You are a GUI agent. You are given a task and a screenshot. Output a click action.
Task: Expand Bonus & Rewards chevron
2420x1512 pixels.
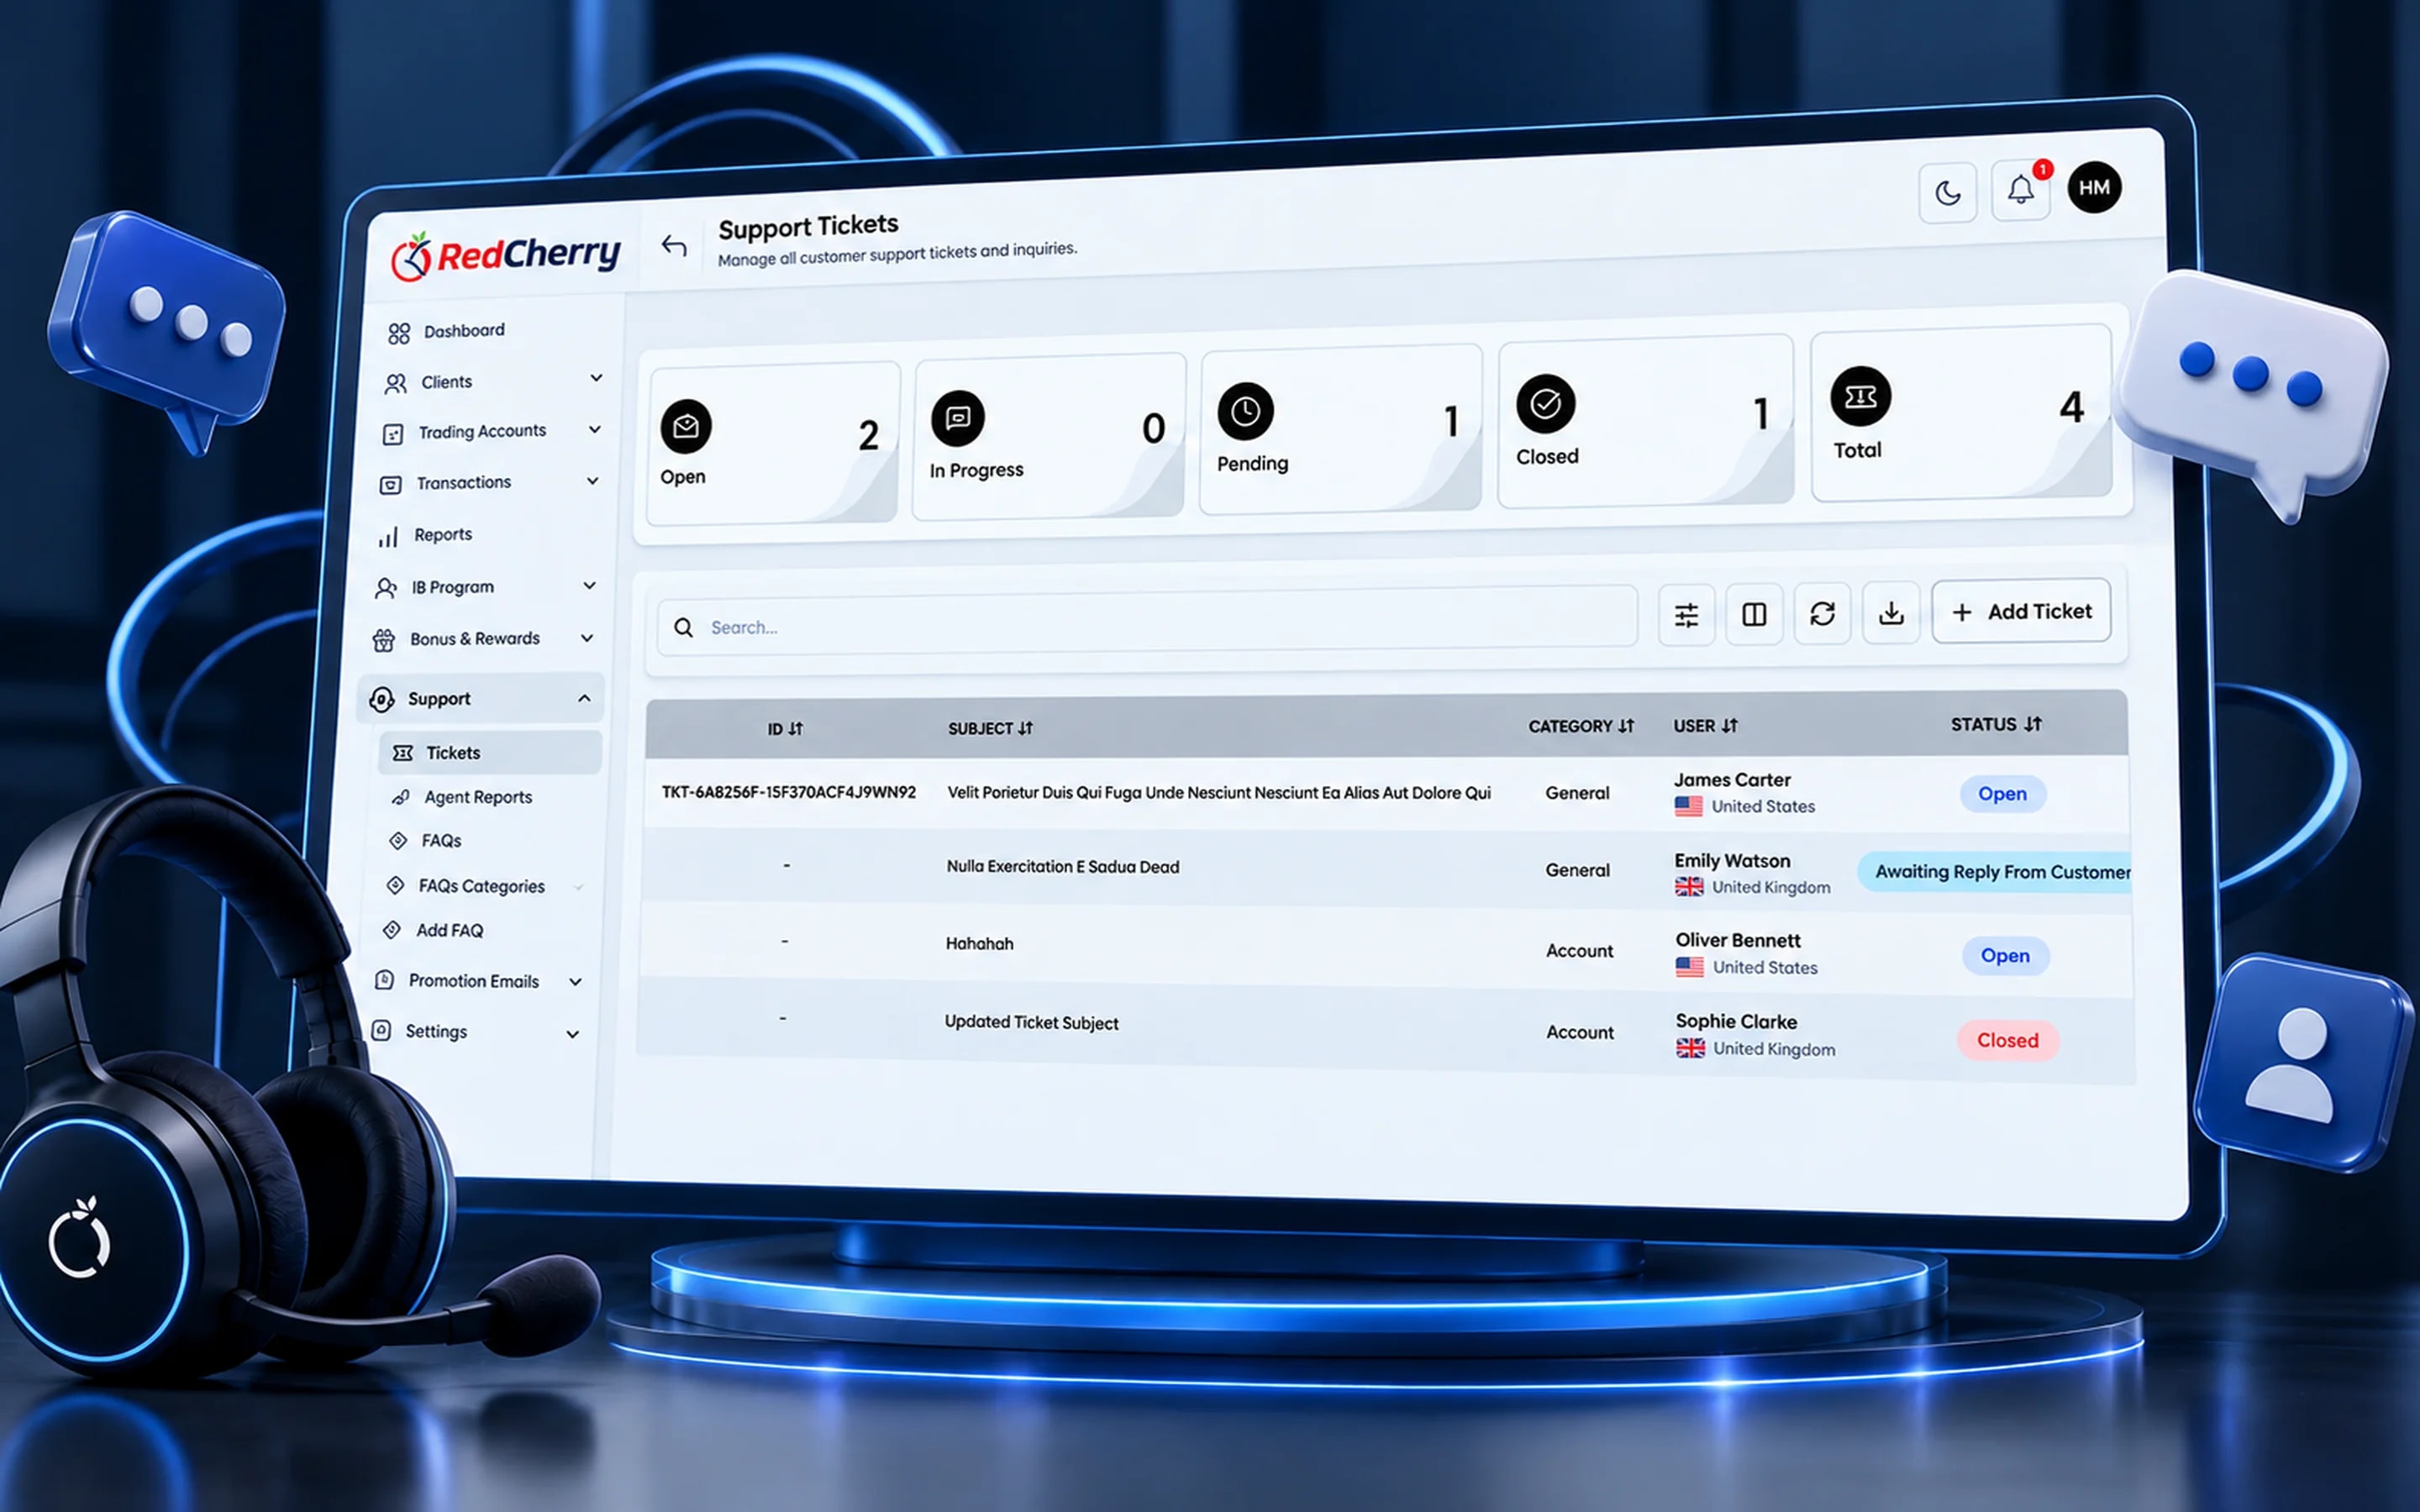tap(587, 637)
